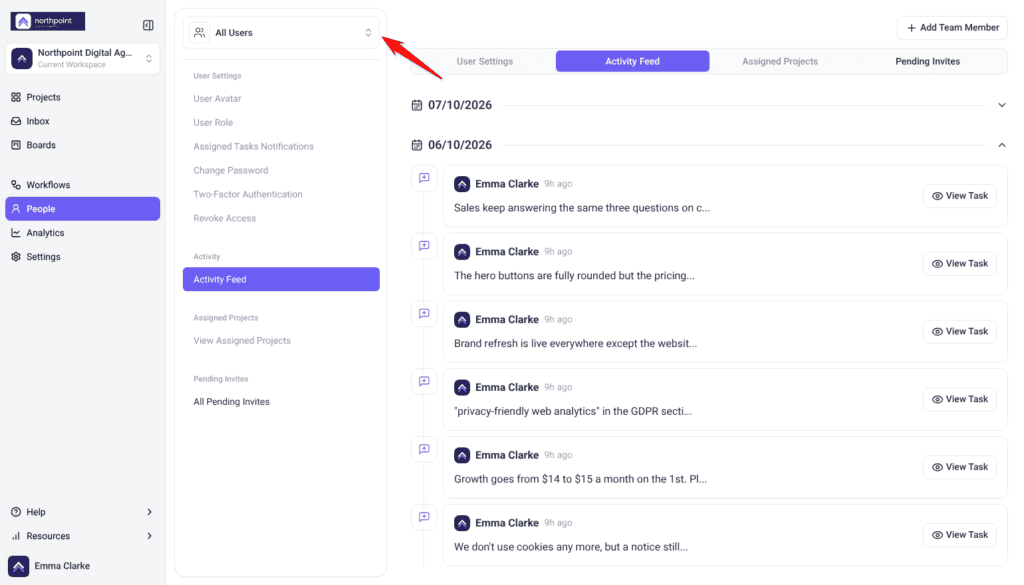Image resolution: width=1024 pixels, height=585 pixels.
Task: Click Emma Clarke avatar on 'Brand refresh' entry
Action: pyautogui.click(x=462, y=320)
